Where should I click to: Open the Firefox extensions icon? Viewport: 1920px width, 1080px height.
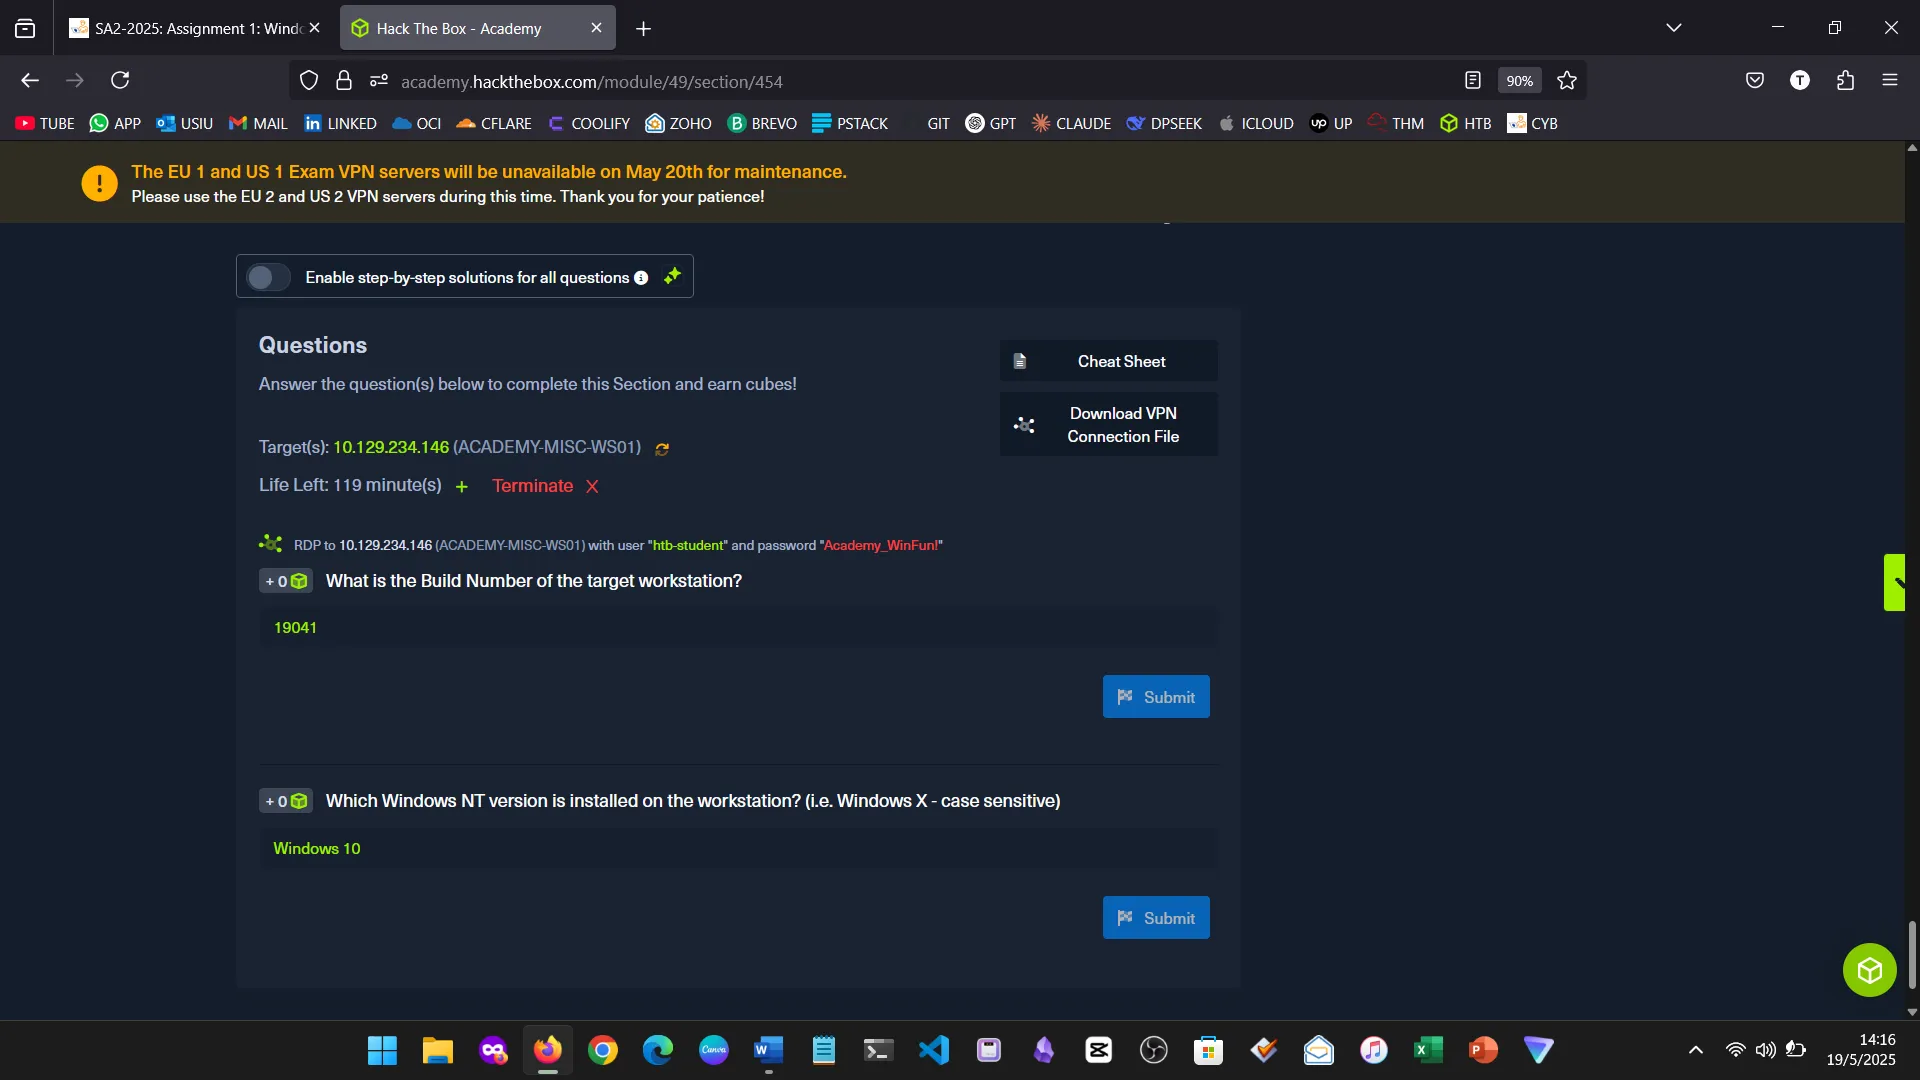coord(1845,81)
